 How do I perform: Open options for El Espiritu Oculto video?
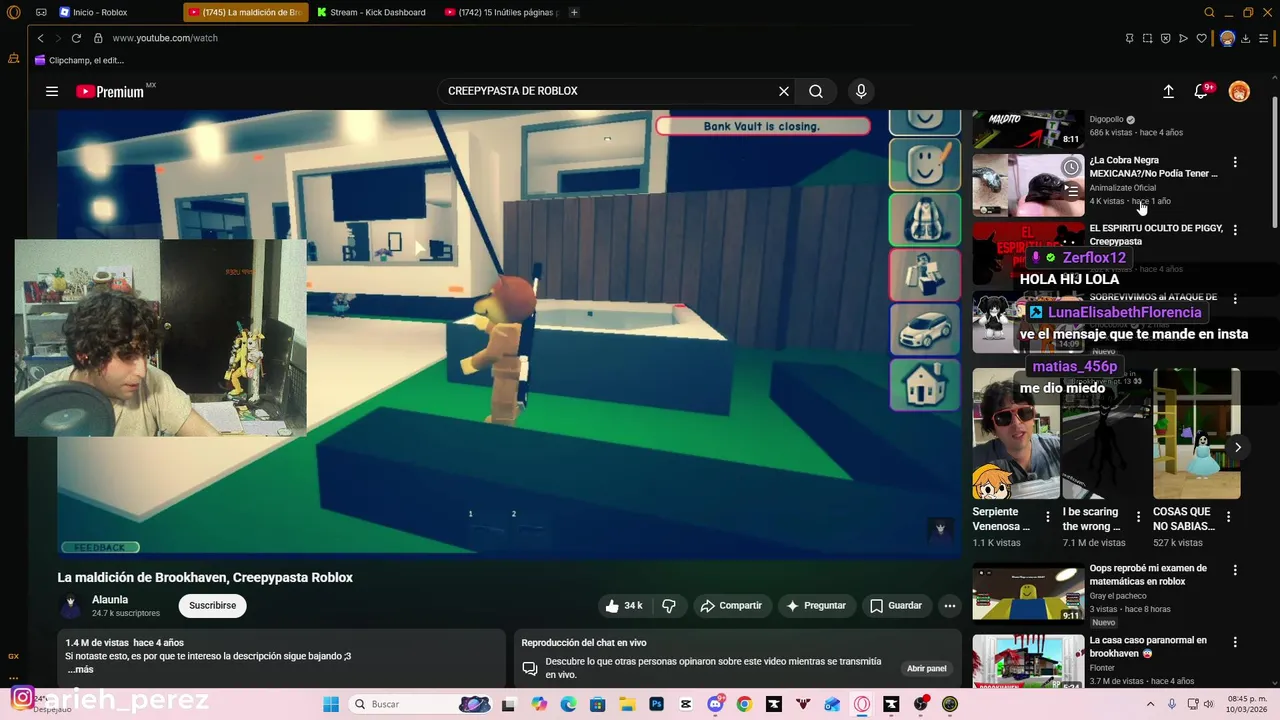(x=1235, y=230)
